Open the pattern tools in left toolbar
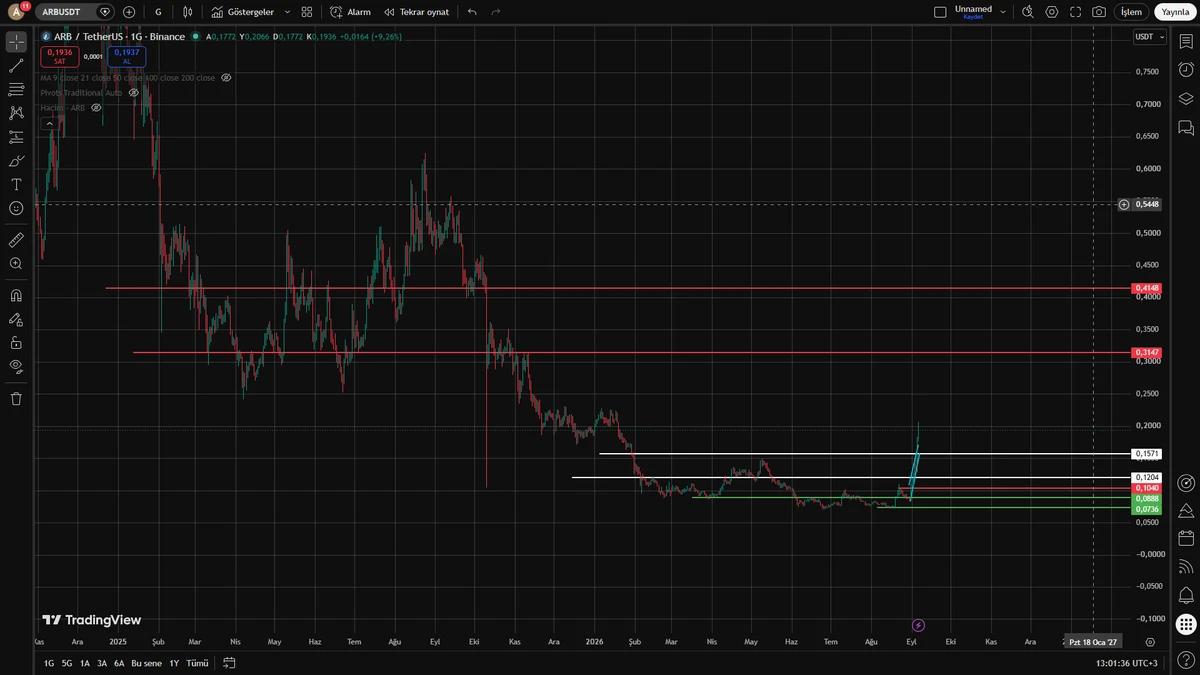Screen dimensions: 1200x675 coord(16,113)
